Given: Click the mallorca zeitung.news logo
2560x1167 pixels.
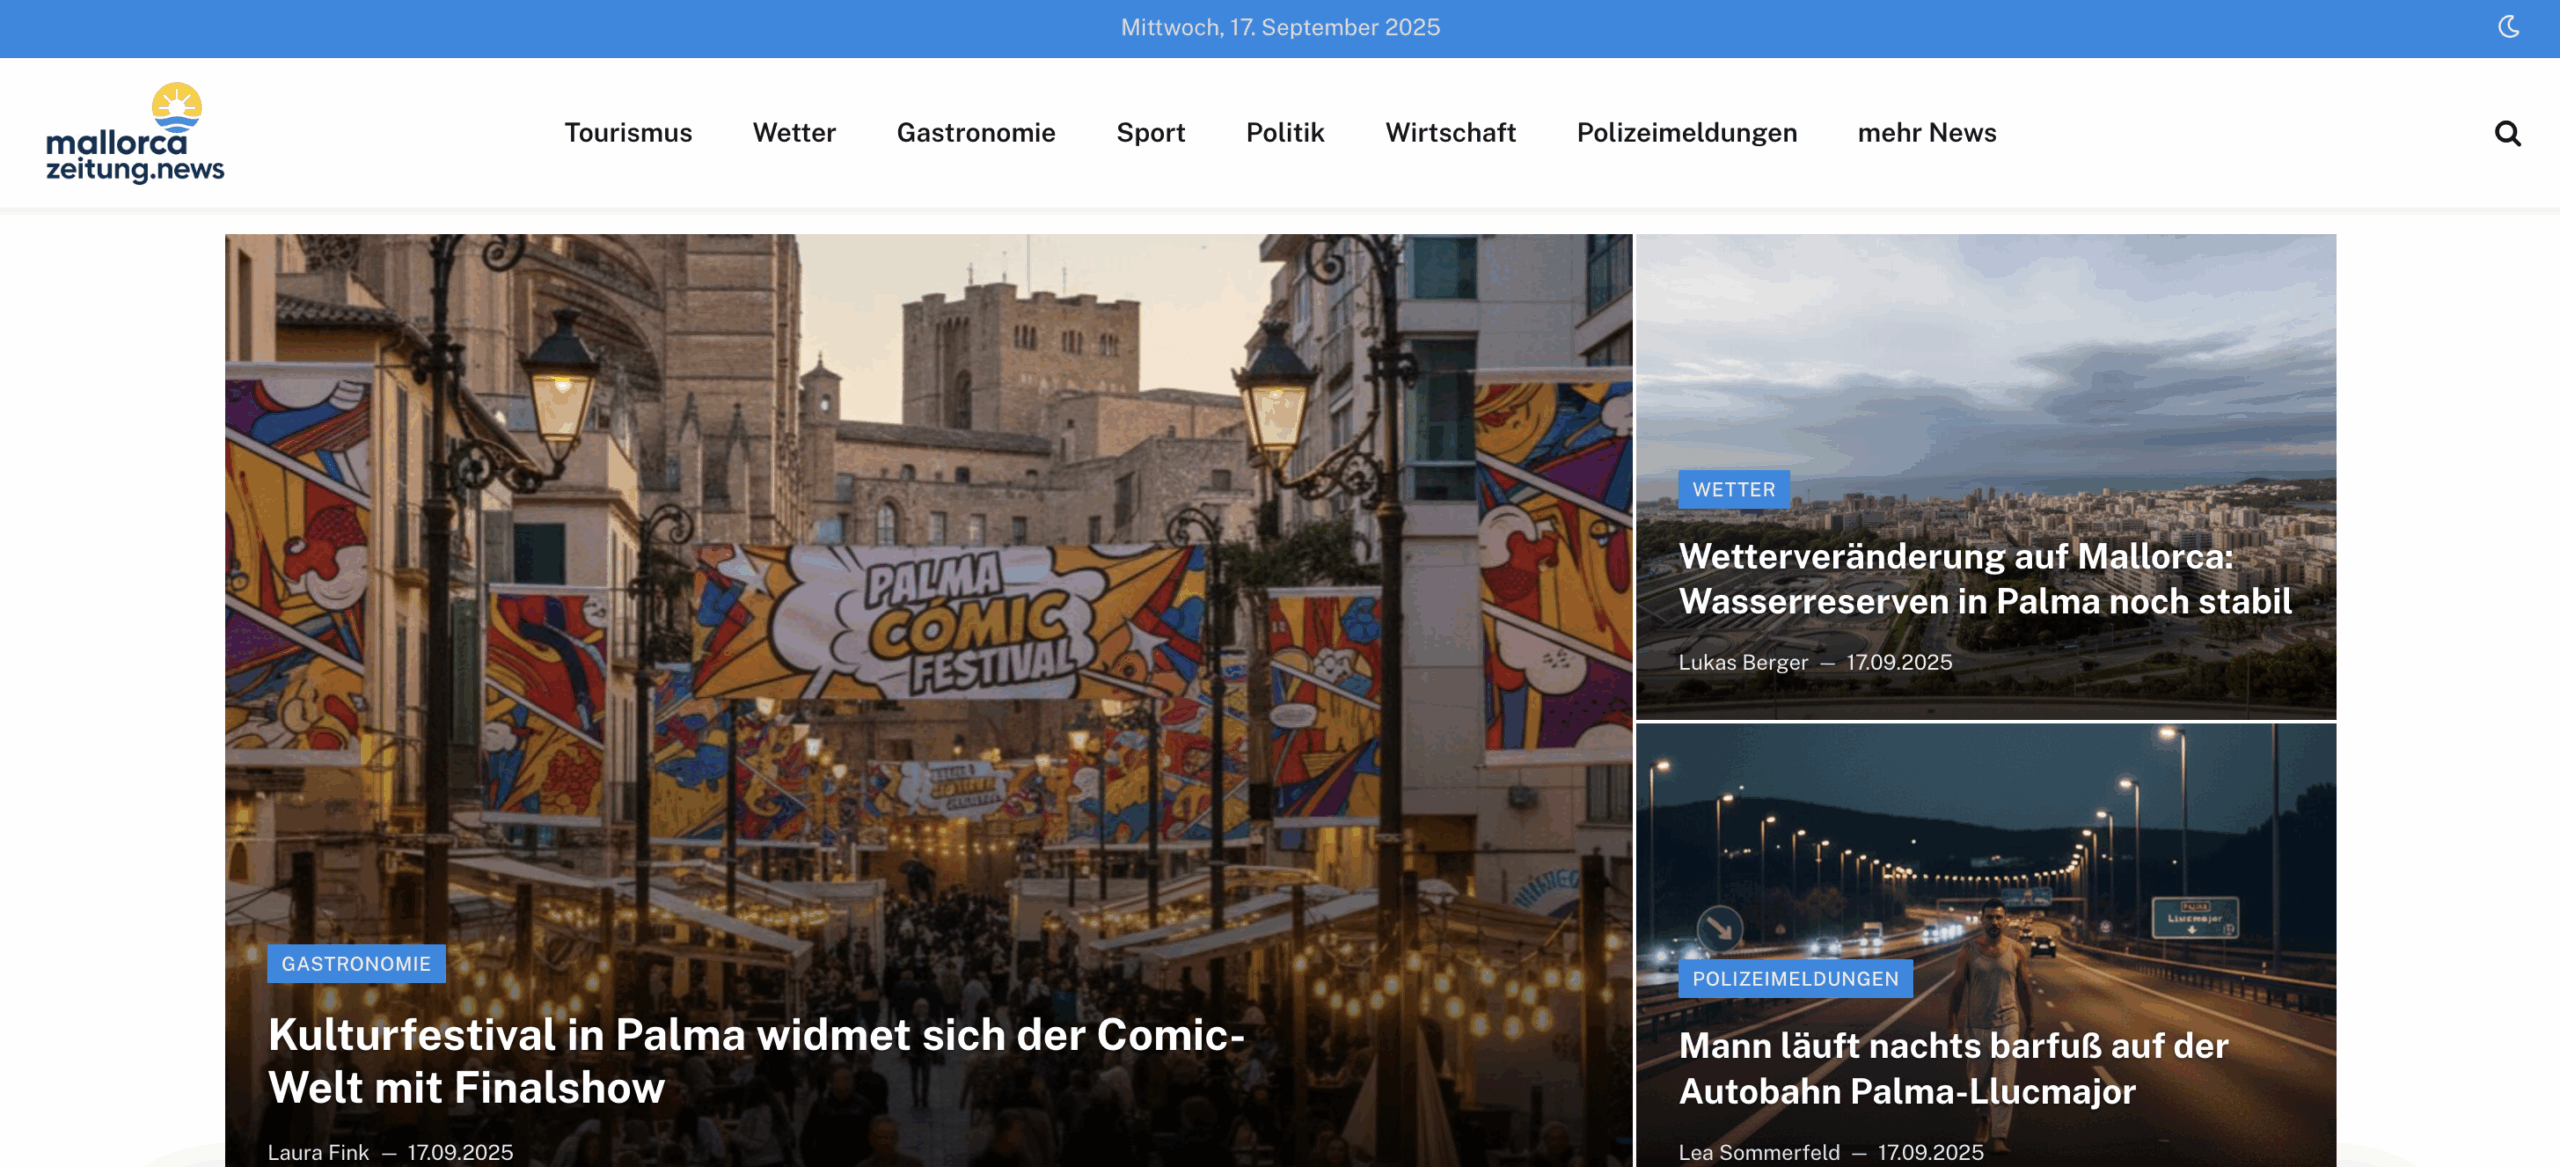Looking at the screenshot, I should [135, 133].
